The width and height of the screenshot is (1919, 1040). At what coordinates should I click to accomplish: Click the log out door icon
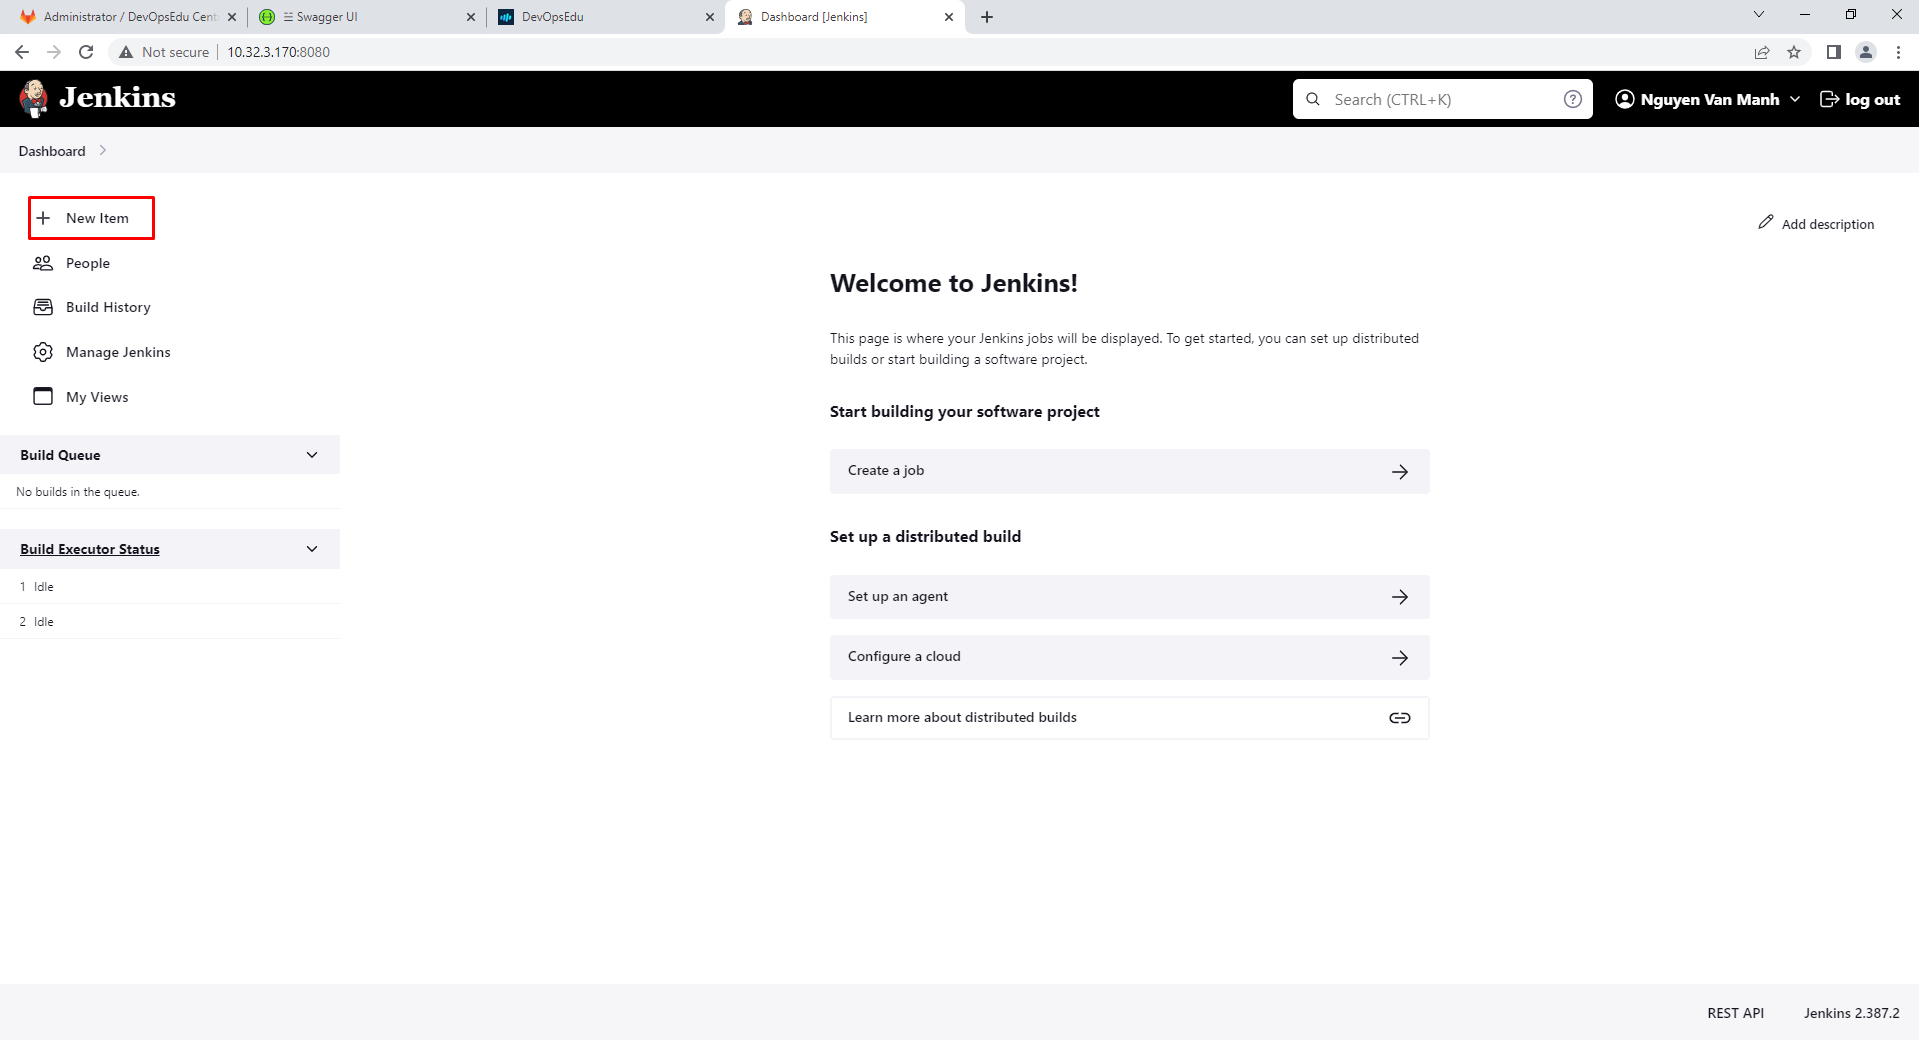(1829, 99)
